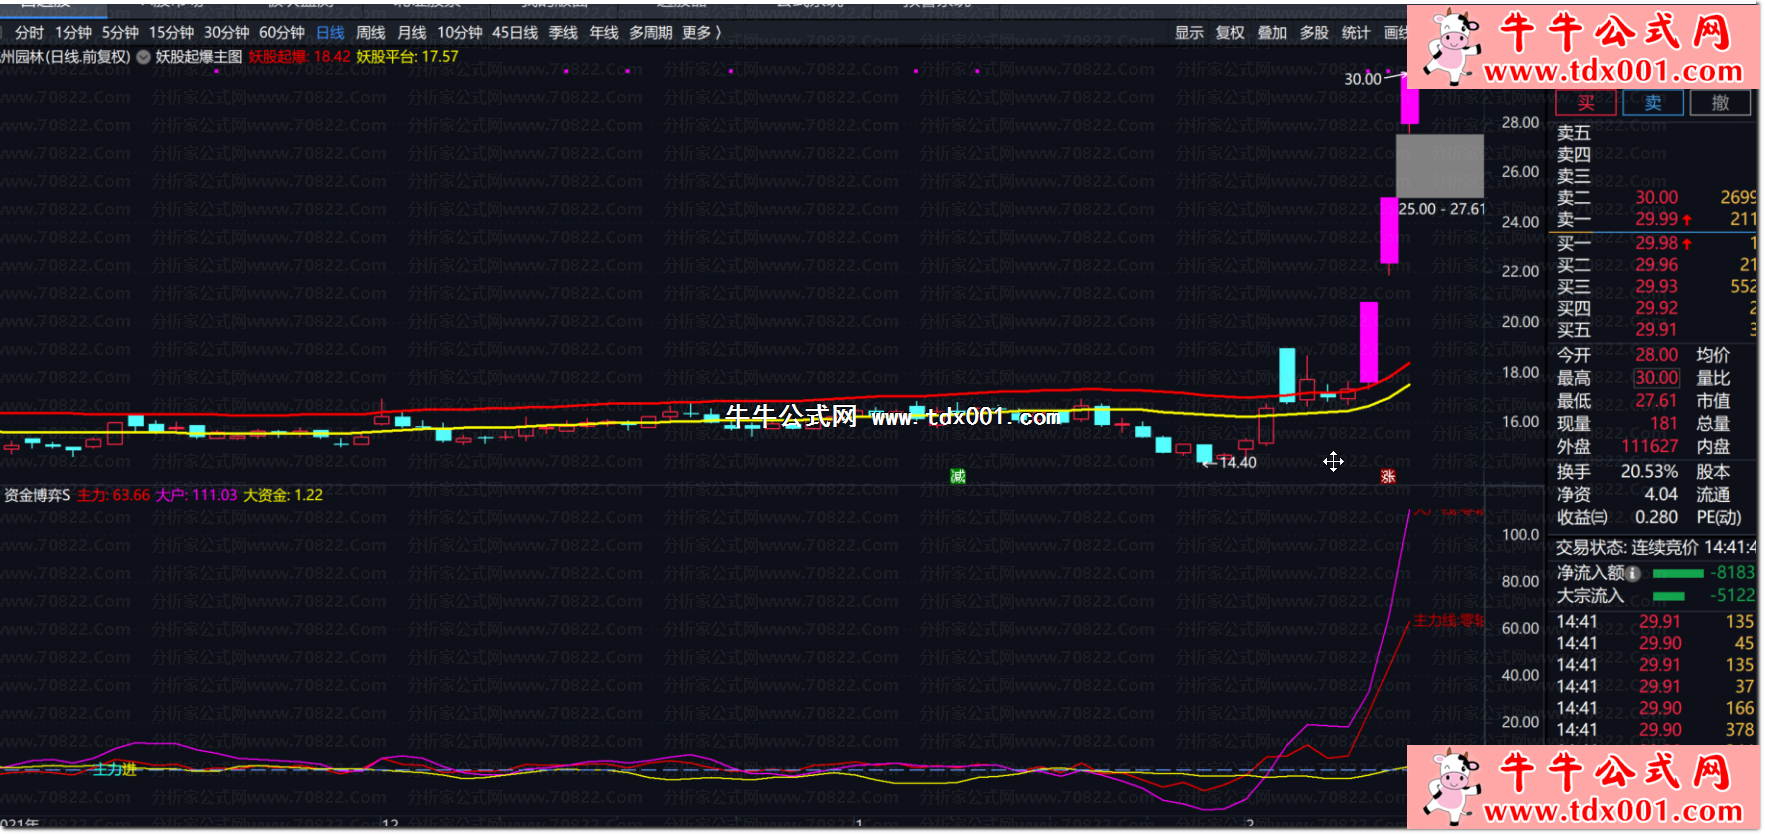Click the 14.40 low price label
The width and height of the screenshot is (1765, 834).
(x=1238, y=462)
